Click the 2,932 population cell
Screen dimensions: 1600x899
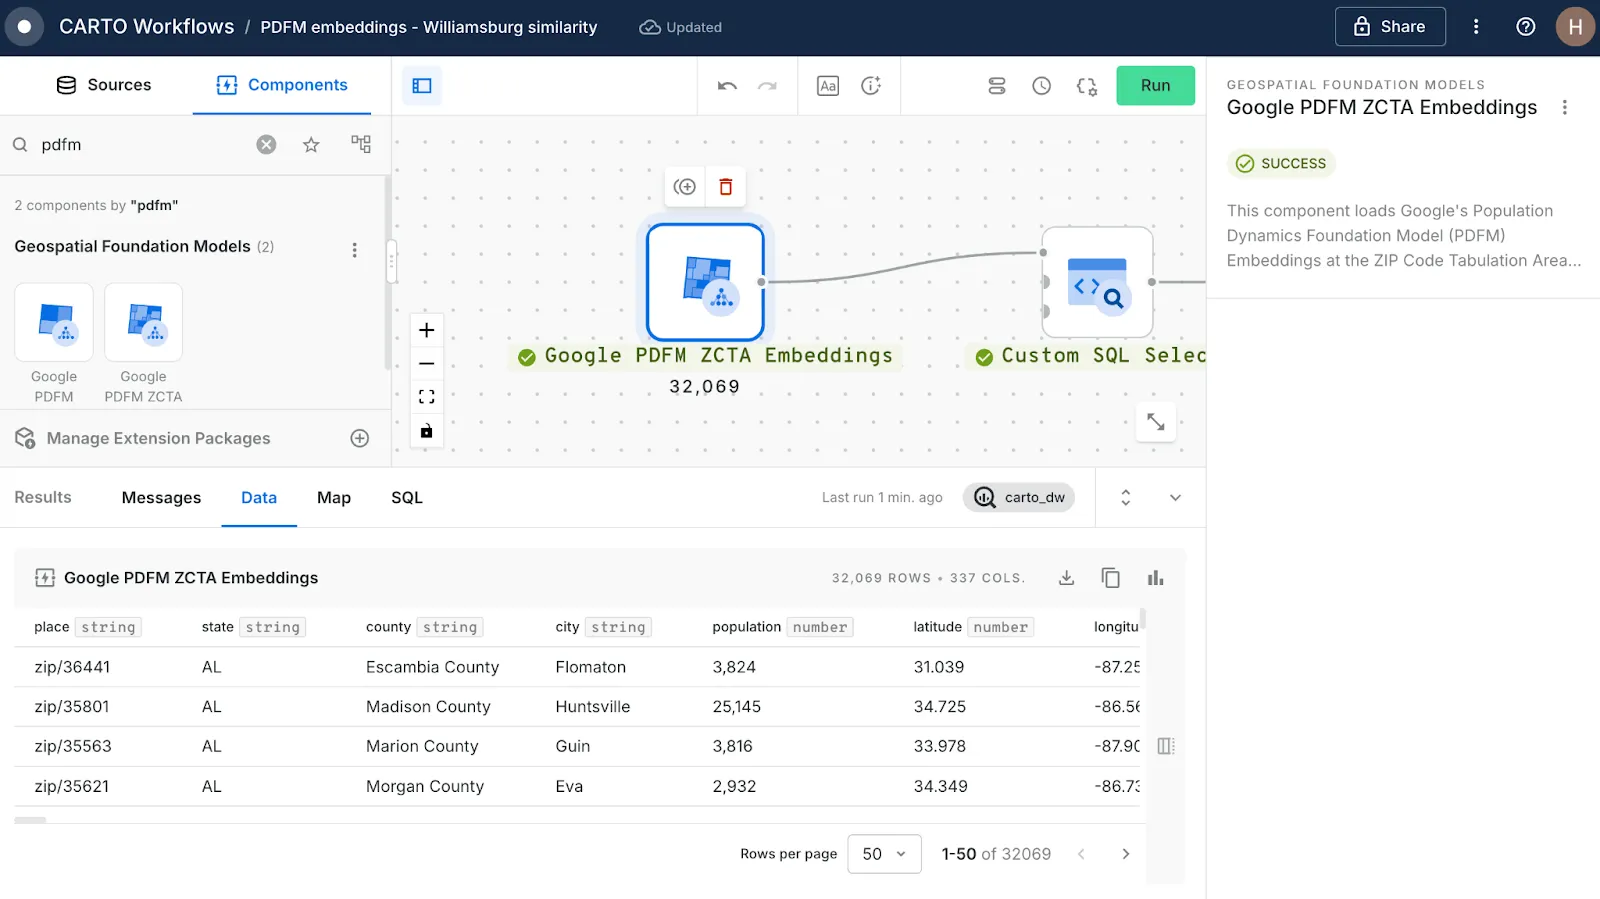pyautogui.click(x=734, y=787)
